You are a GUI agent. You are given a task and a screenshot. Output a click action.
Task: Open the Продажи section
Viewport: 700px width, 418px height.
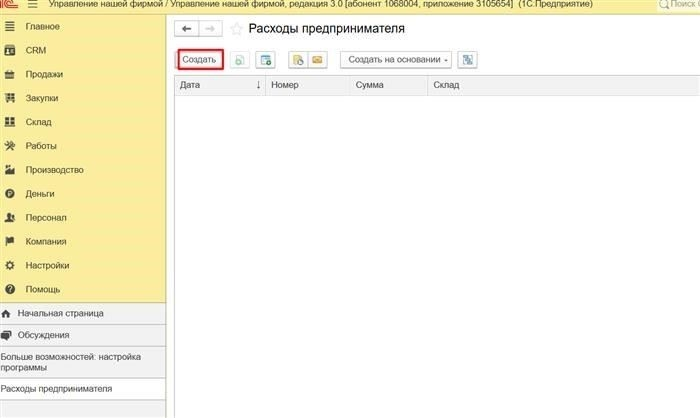[x=44, y=74]
